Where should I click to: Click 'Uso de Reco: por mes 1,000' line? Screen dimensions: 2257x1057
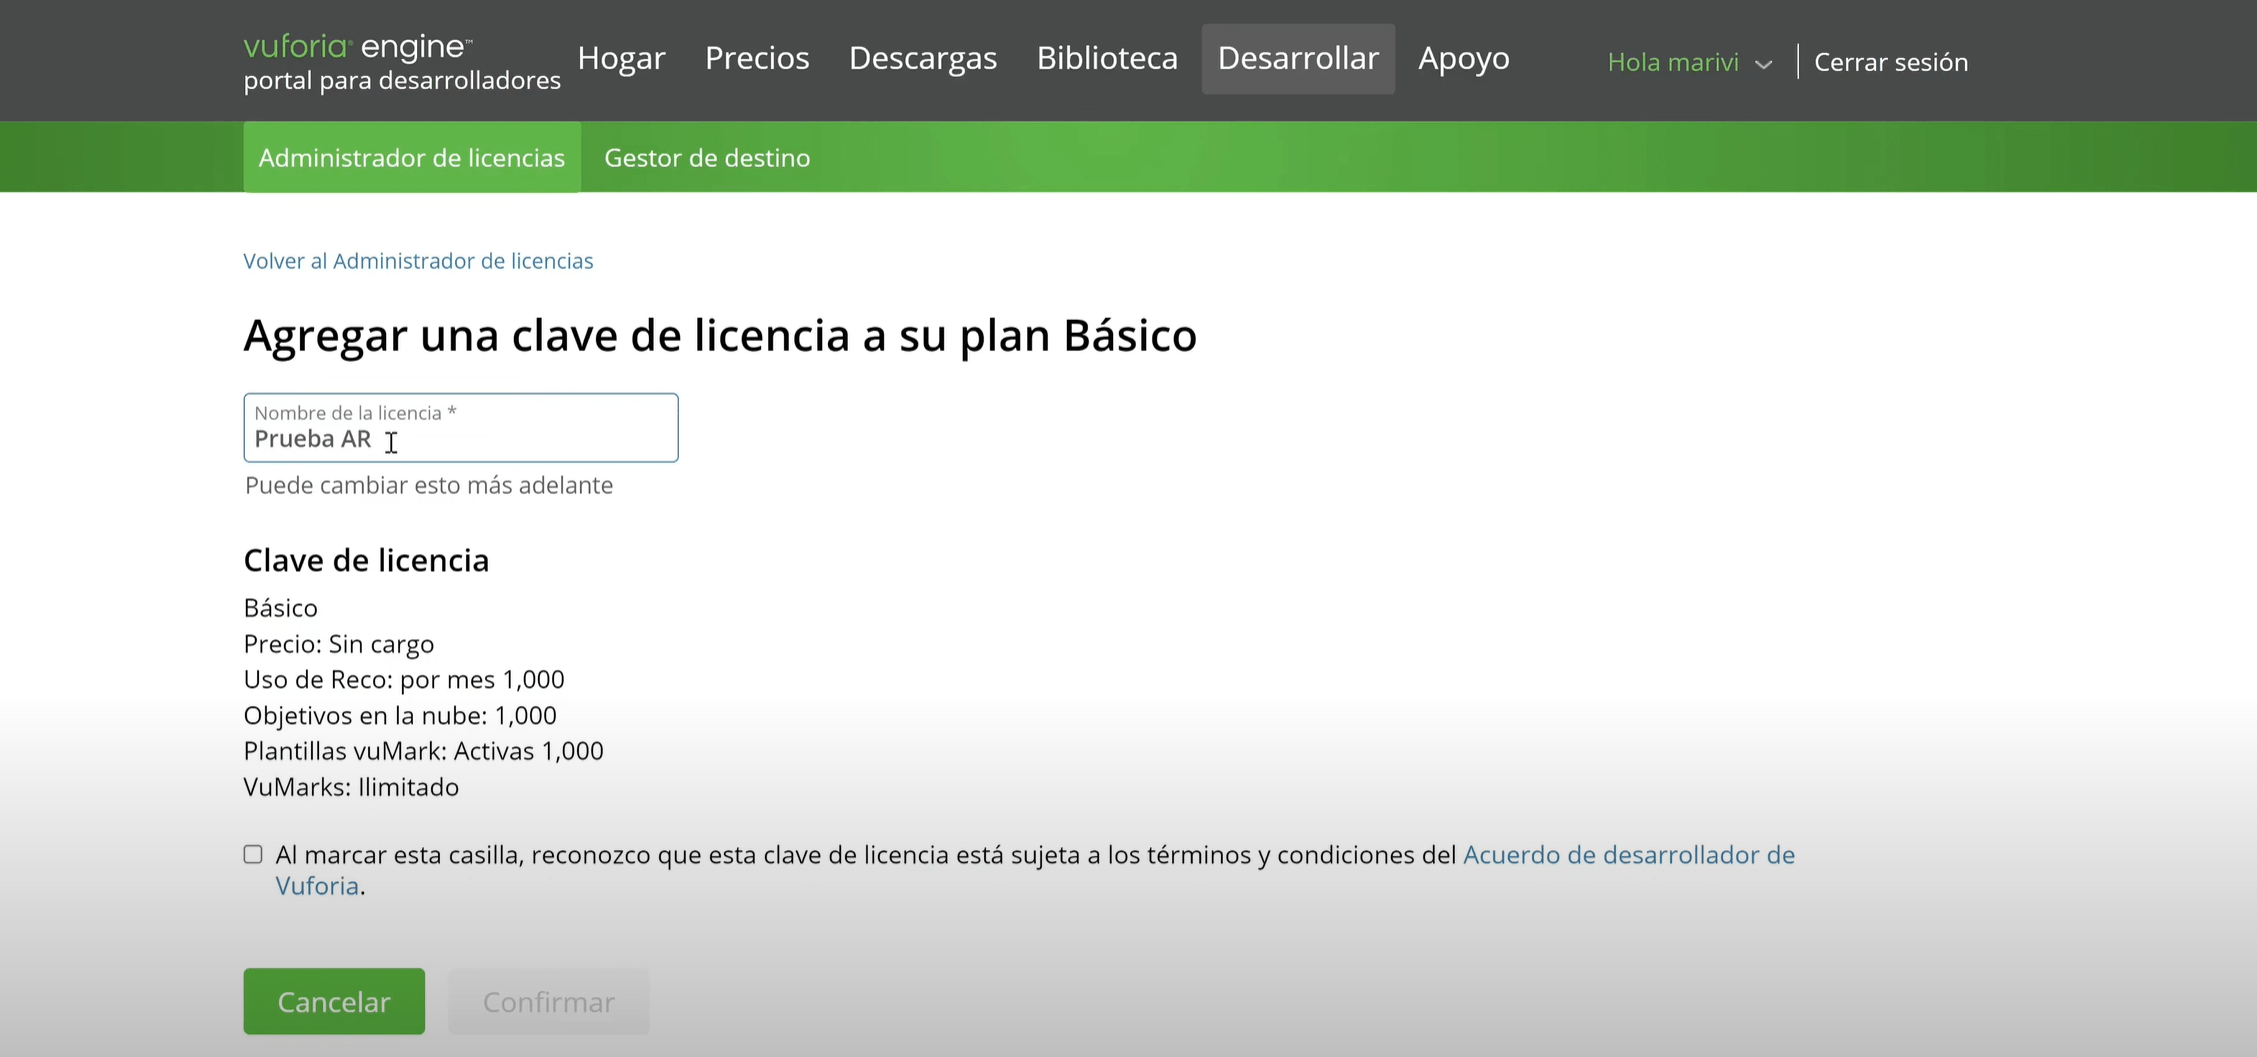click(x=404, y=680)
